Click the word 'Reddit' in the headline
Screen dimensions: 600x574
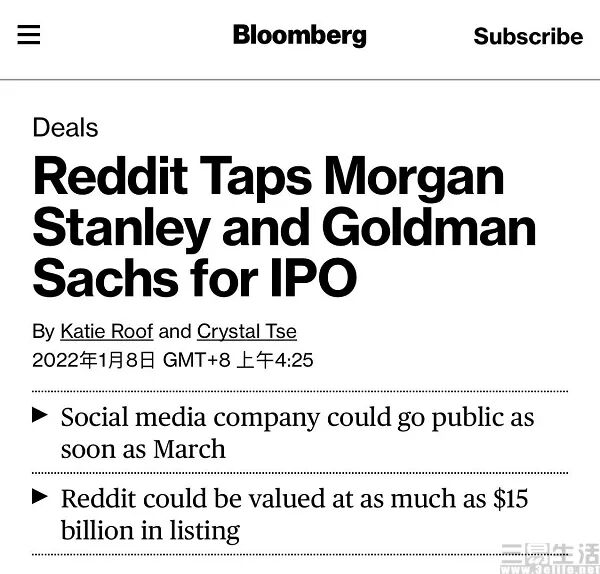(111, 176)
